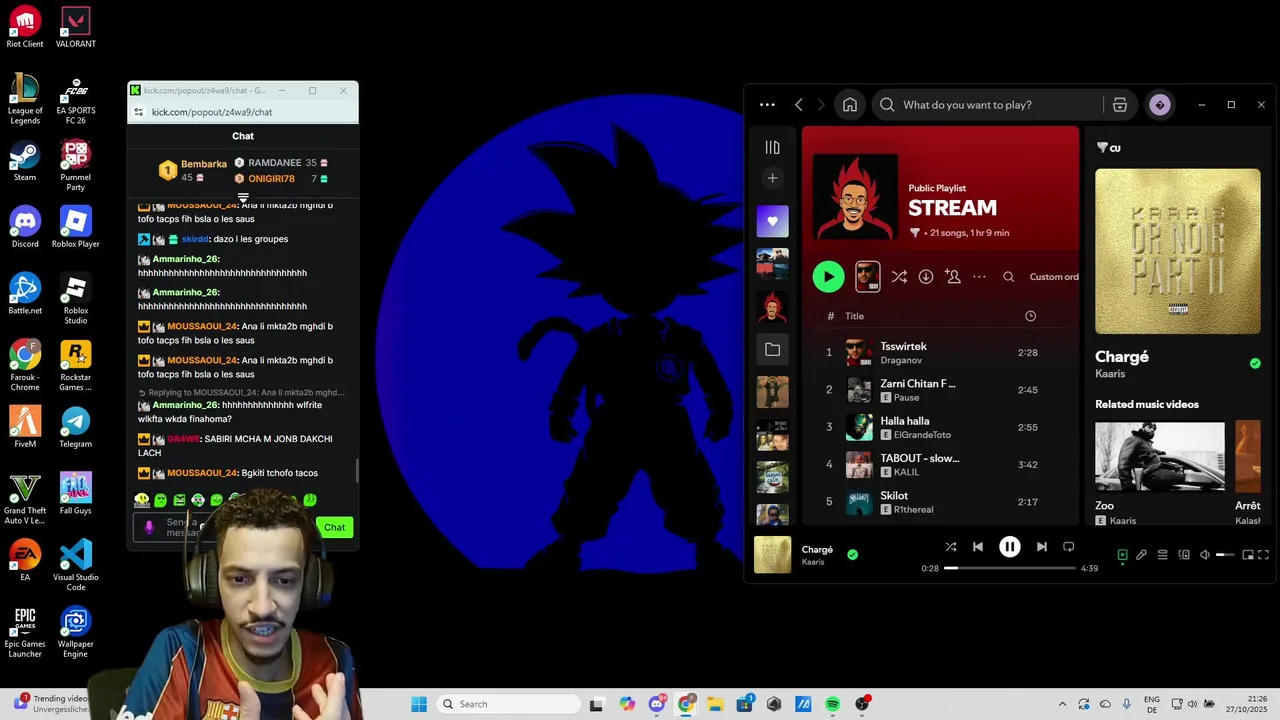This screenshot has height=720, width=1280.
Task: Click Spotify icon in taskbar
Action: tap(833, 704)
